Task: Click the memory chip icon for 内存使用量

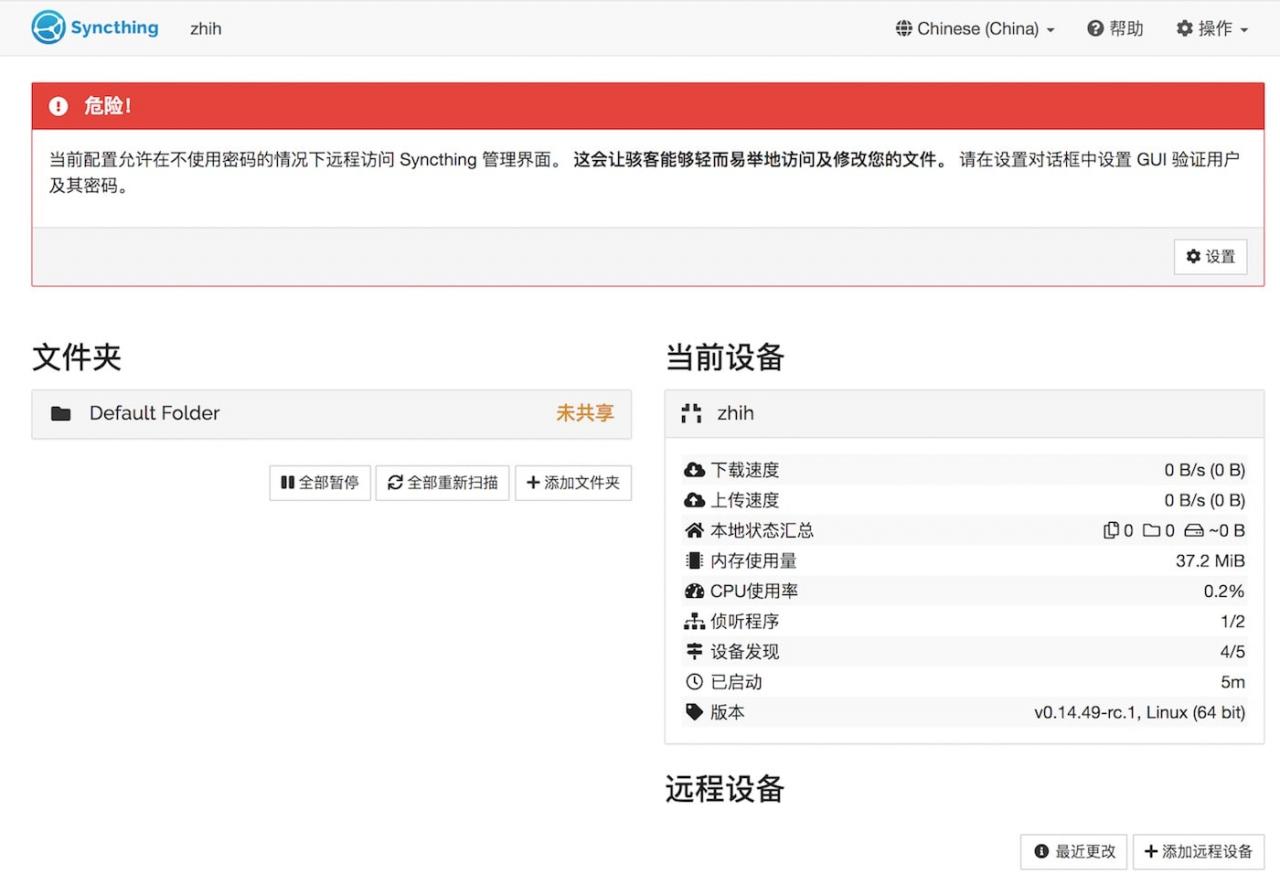Action: [x=694, y=561]
